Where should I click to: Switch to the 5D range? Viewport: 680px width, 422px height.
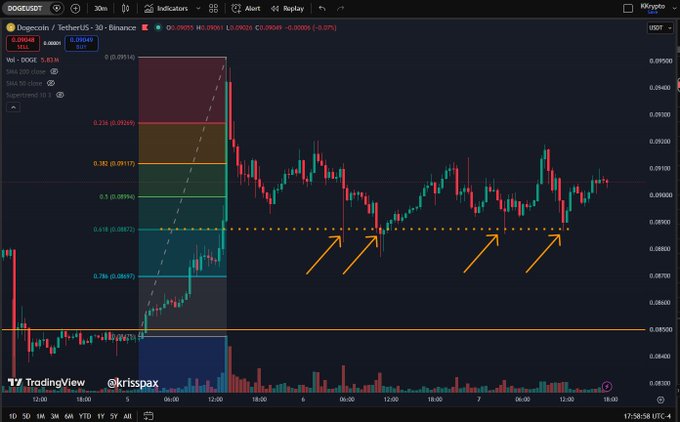[x=26, y=416]
